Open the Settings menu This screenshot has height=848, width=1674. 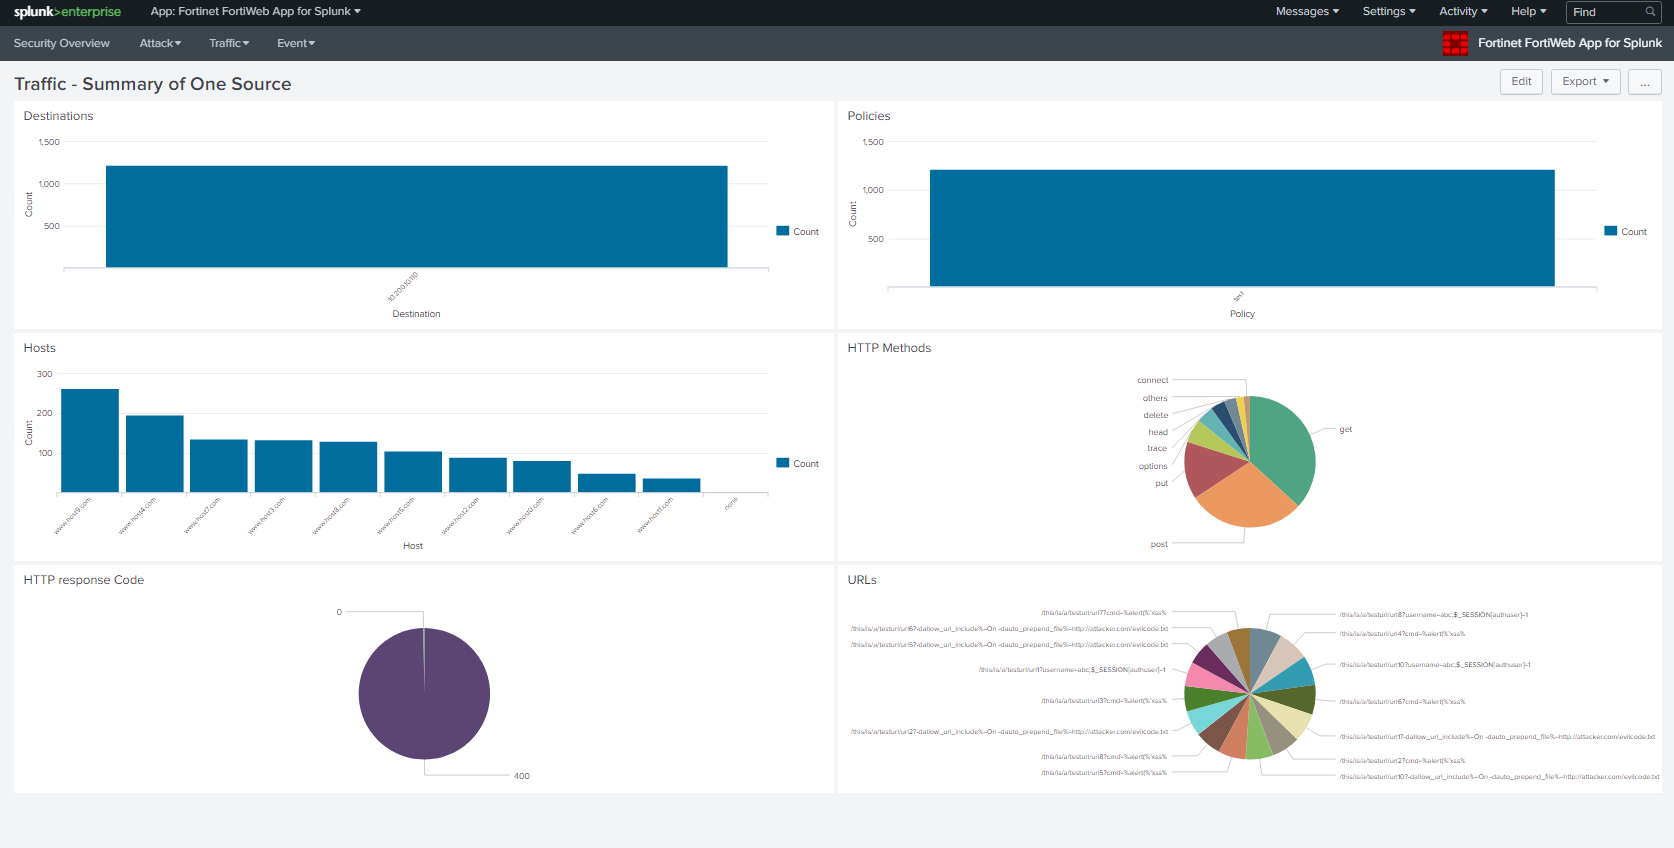point(1388,12)
